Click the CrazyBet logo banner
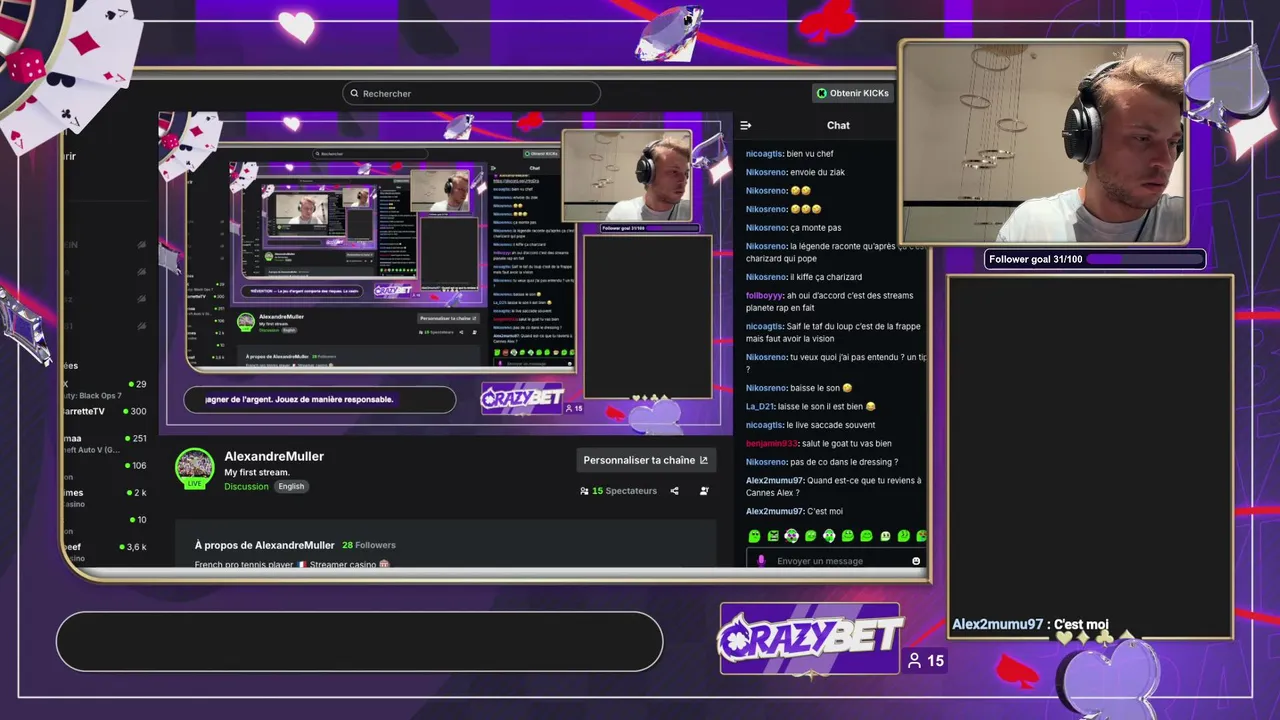This screenshot has width=1280, height=720. [x=810, y=638]
